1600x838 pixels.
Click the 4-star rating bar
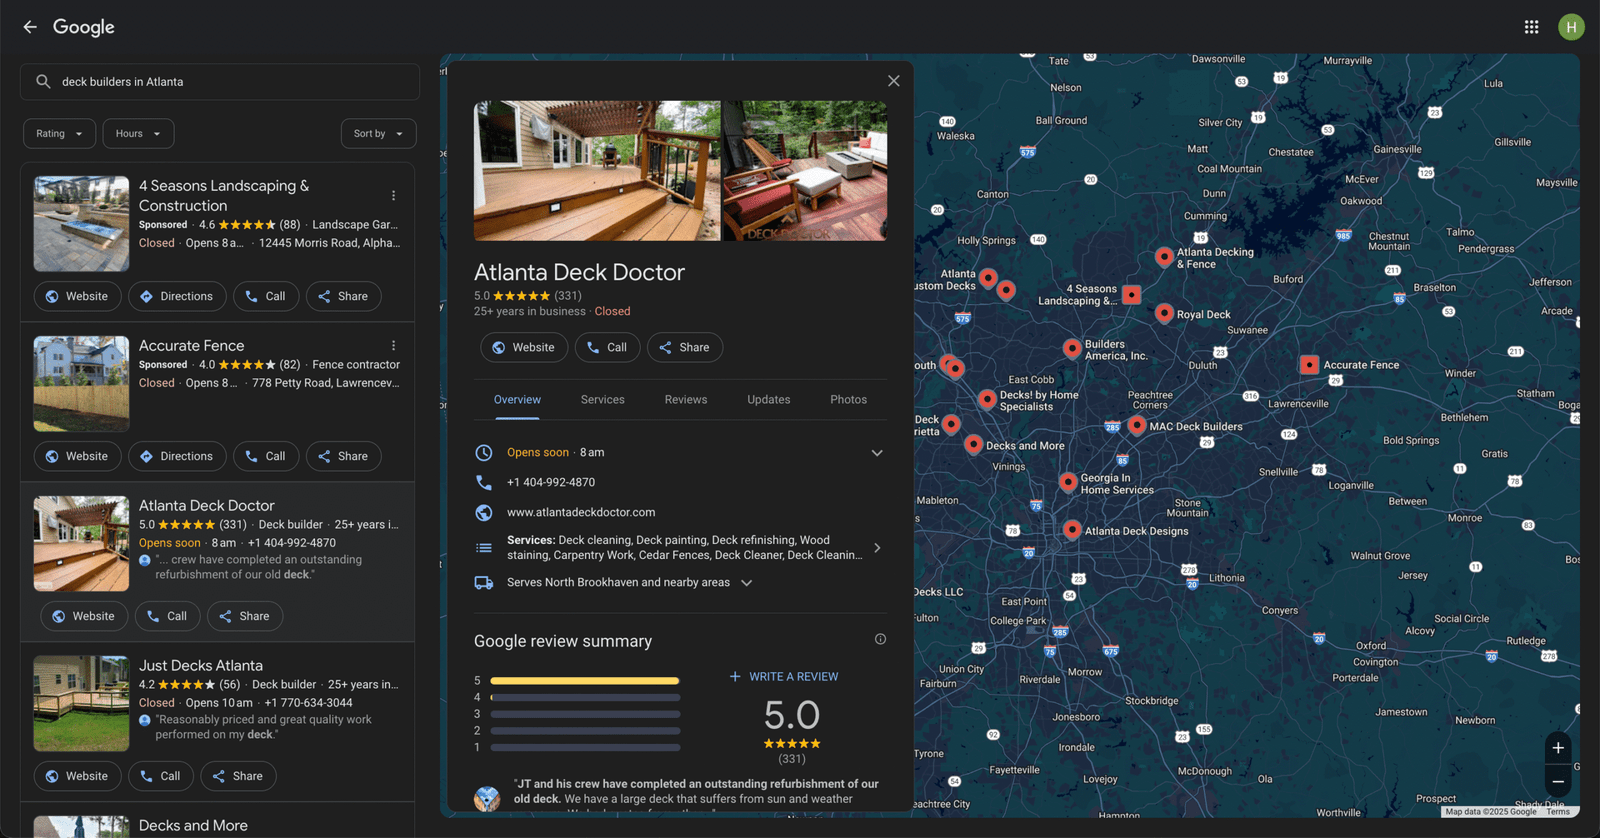click(x=585, y=697)
